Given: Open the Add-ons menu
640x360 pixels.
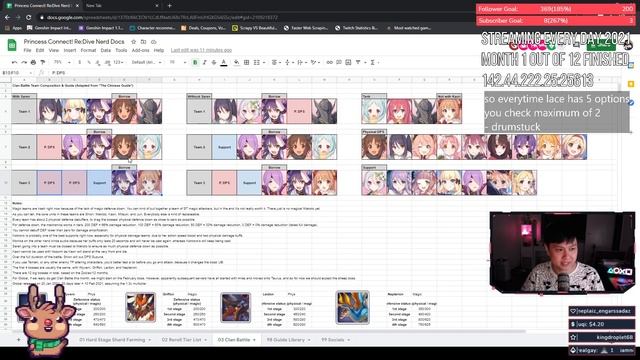Looking at the screenshot, I should [x=140, y=50].
